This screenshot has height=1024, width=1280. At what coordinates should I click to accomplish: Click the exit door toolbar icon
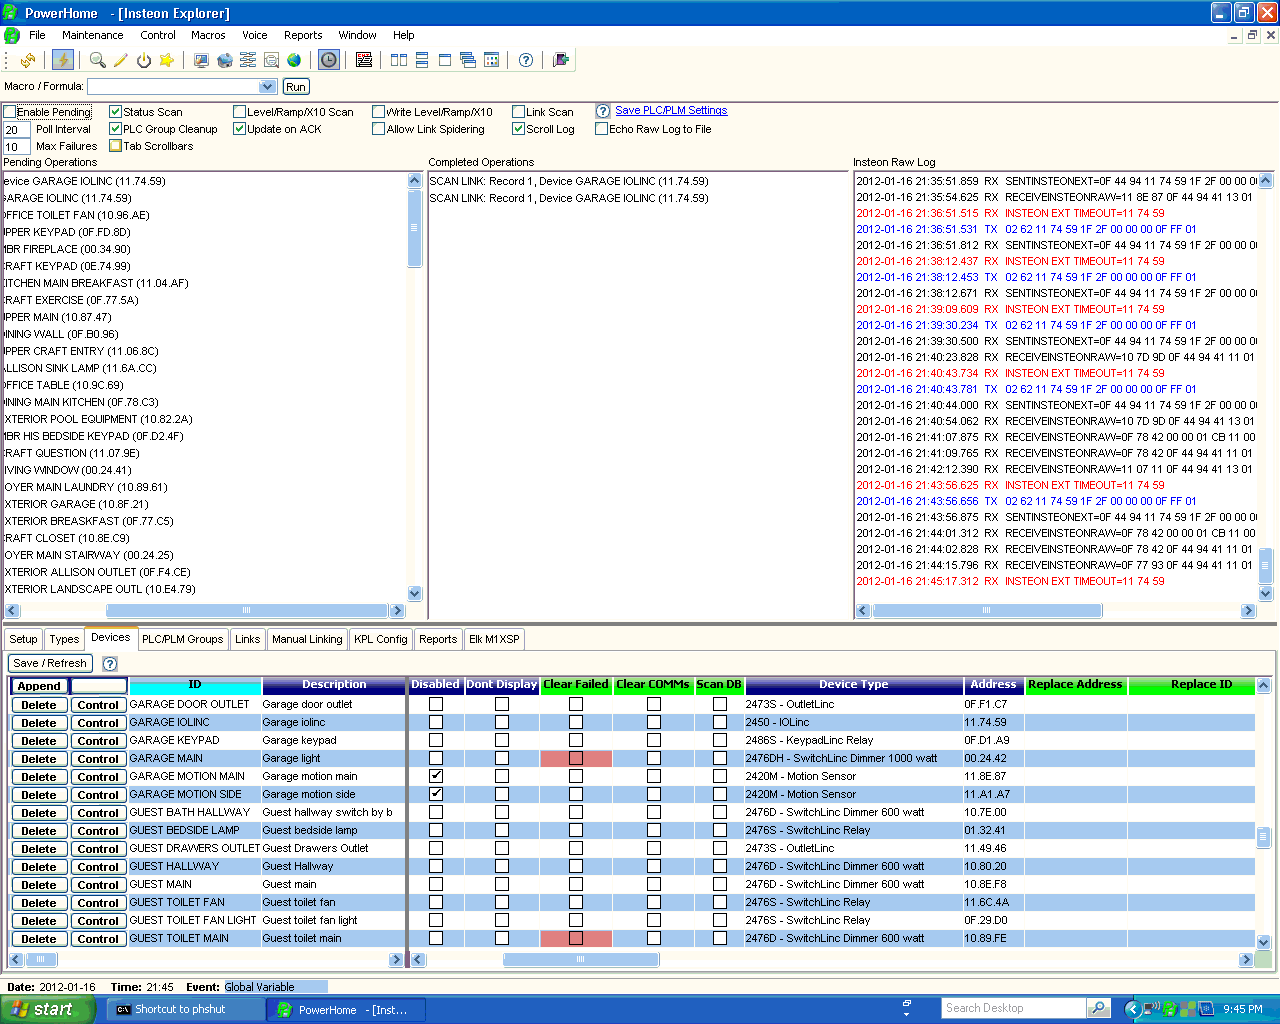pyautogui.click(x=561, y=60)
